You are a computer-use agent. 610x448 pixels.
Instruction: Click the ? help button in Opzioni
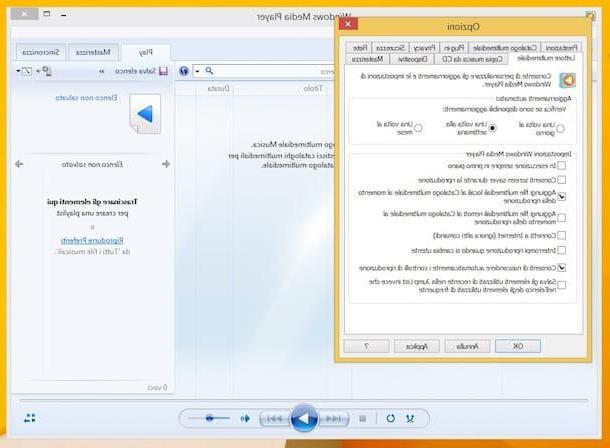click(x=366, y=346)
